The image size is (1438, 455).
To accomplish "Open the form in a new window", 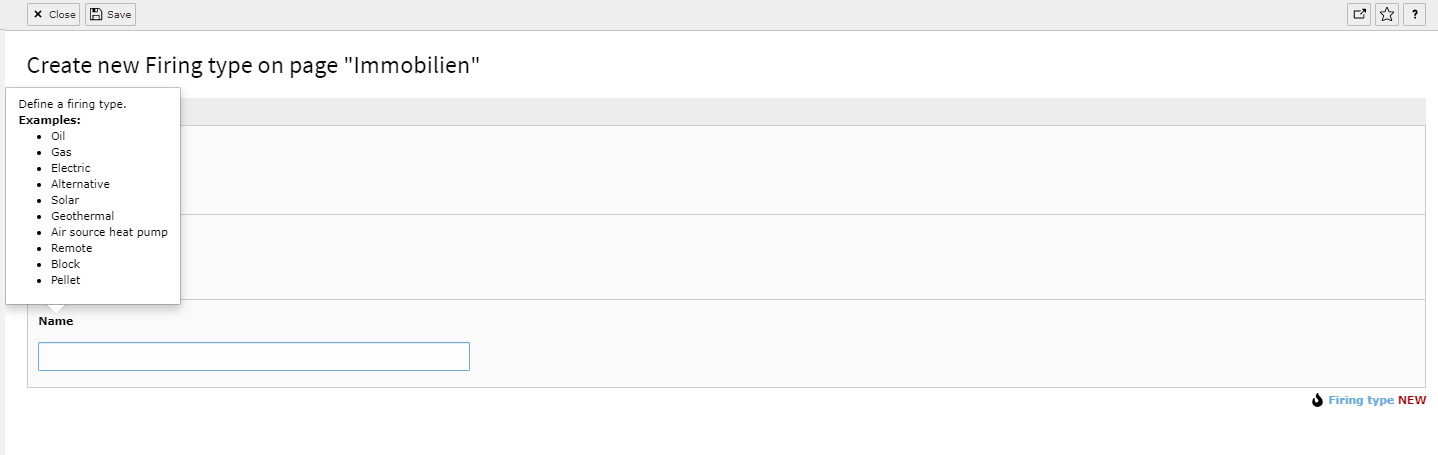I will tap(1359, 14).
